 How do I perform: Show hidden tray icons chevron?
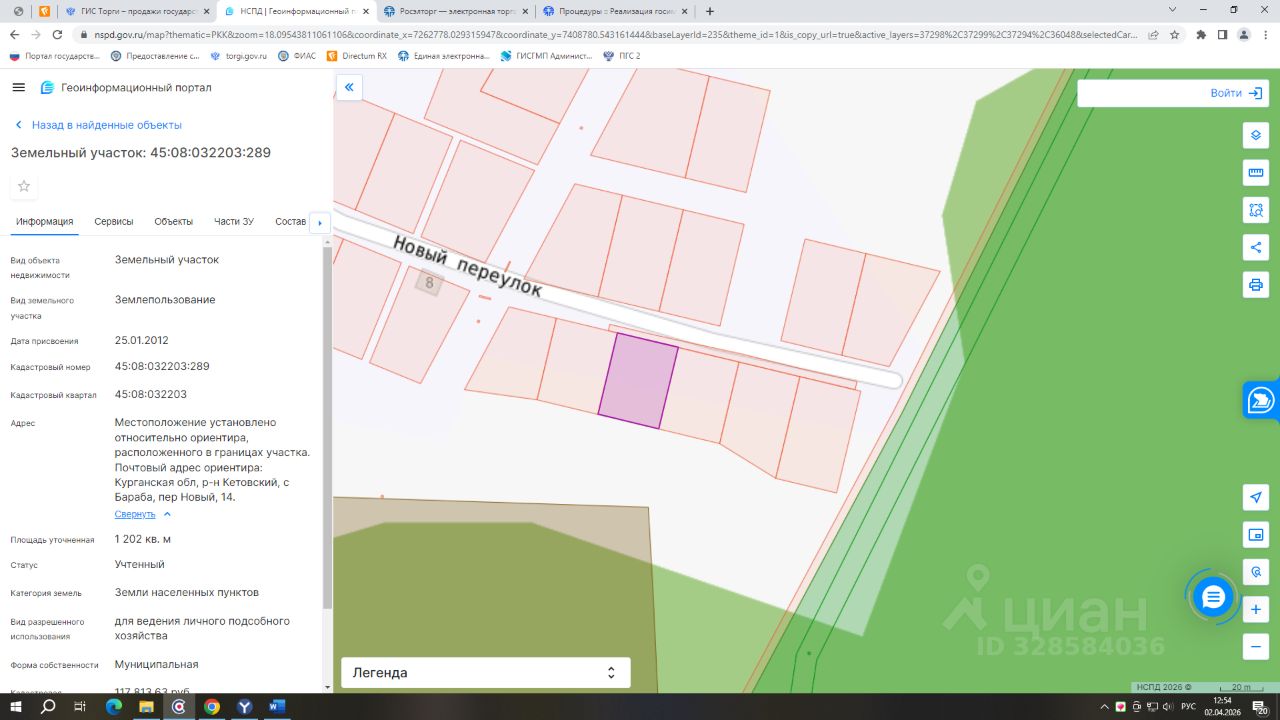click(x=1103, y=707)
